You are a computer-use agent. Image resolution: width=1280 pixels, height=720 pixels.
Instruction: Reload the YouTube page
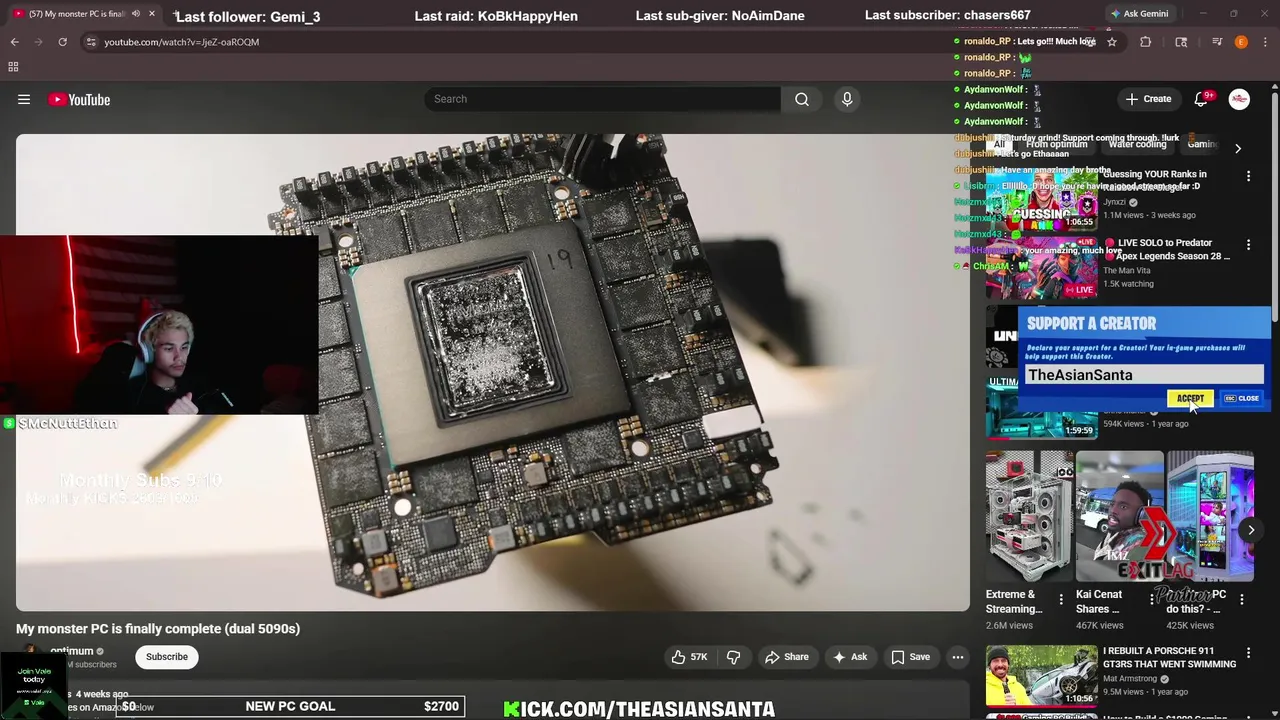(62, 42)
